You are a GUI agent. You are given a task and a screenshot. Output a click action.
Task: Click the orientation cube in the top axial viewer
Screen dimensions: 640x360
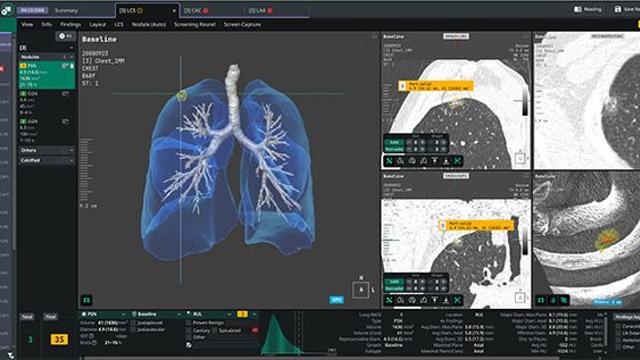pyautogui.click(x=520, y=158)
